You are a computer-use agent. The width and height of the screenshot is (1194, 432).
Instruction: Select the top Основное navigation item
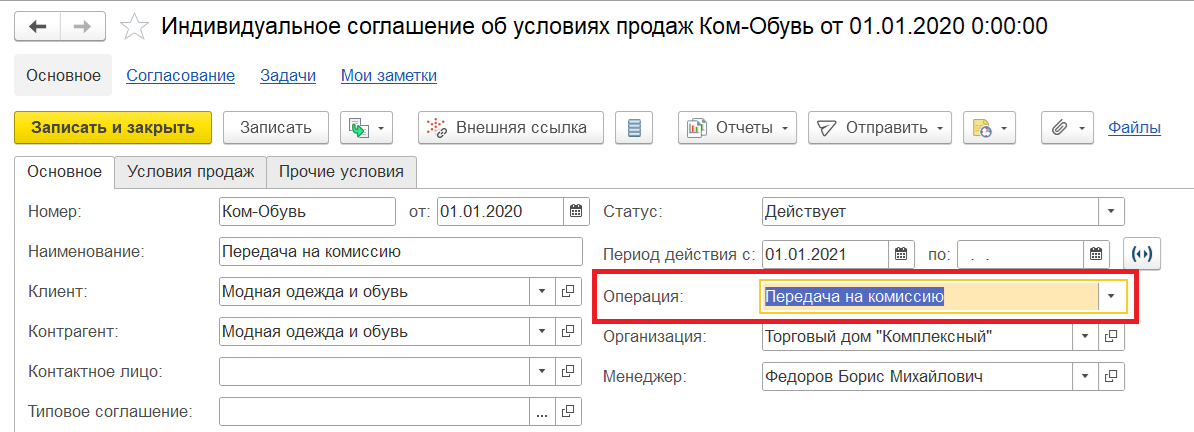point(64,75)
